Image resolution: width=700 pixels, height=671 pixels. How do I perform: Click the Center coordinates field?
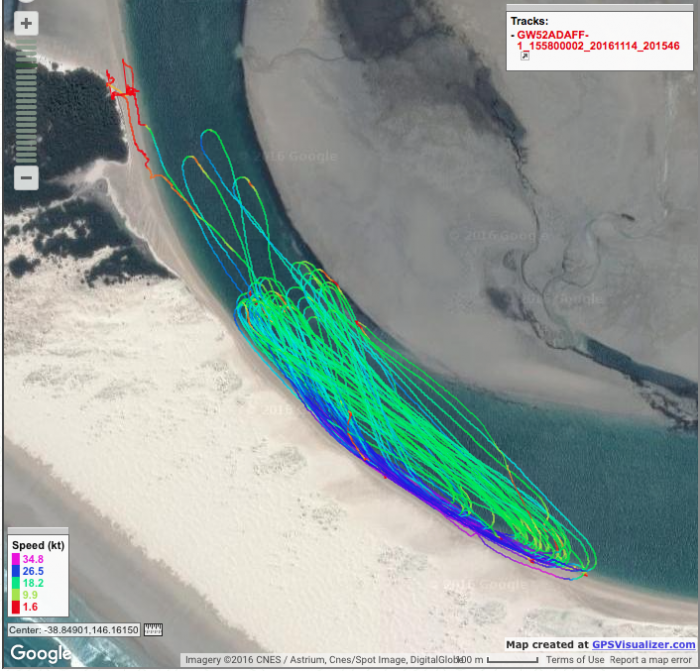click(x=75, y=630)
